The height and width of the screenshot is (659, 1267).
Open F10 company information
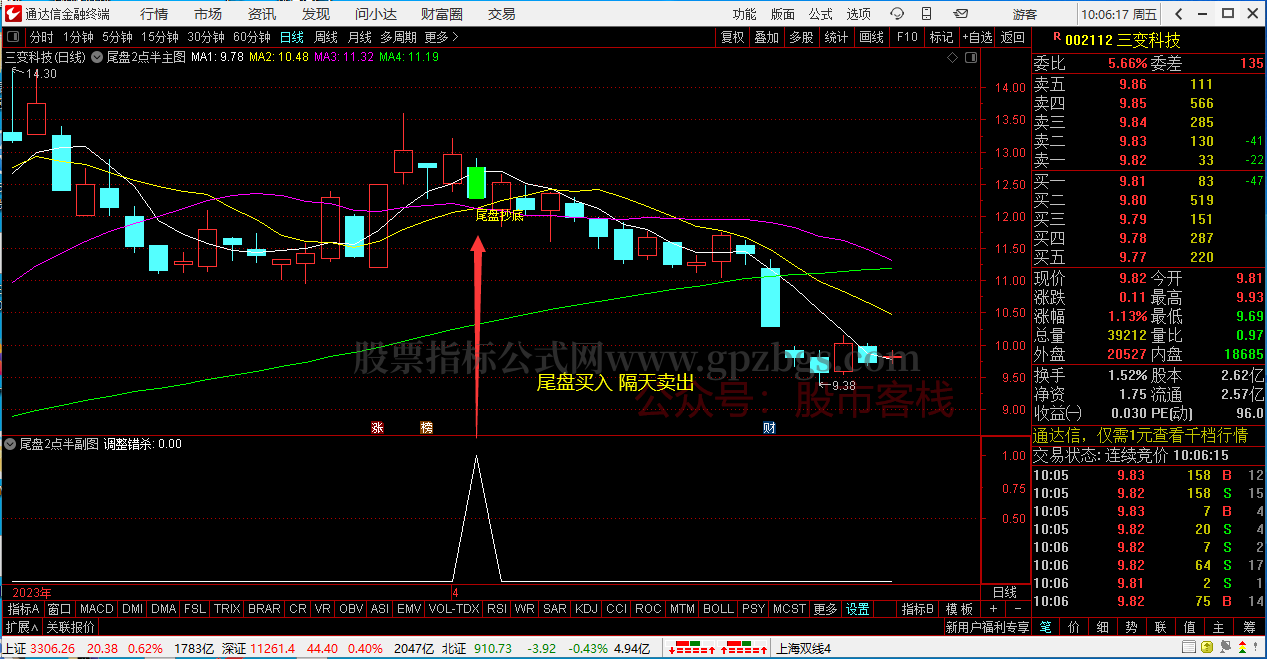click(907, 37)
